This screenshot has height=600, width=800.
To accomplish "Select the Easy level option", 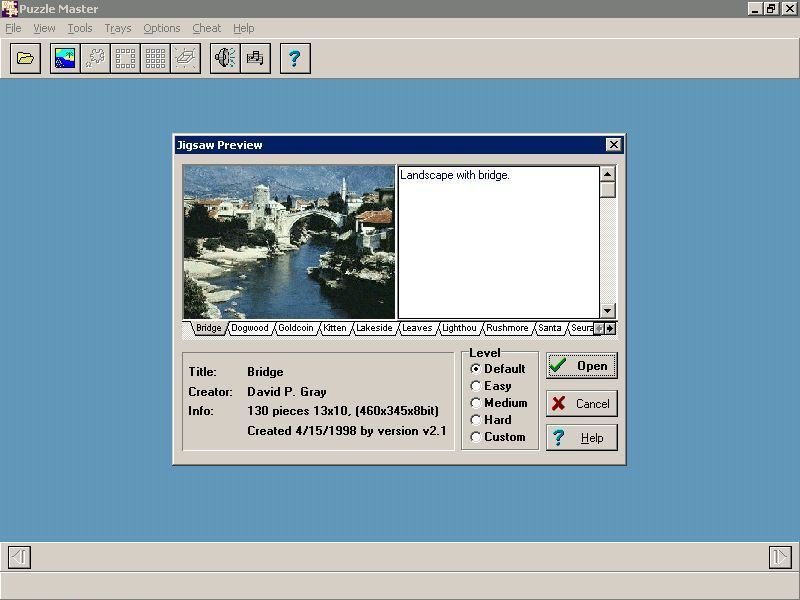I will 475,386.
